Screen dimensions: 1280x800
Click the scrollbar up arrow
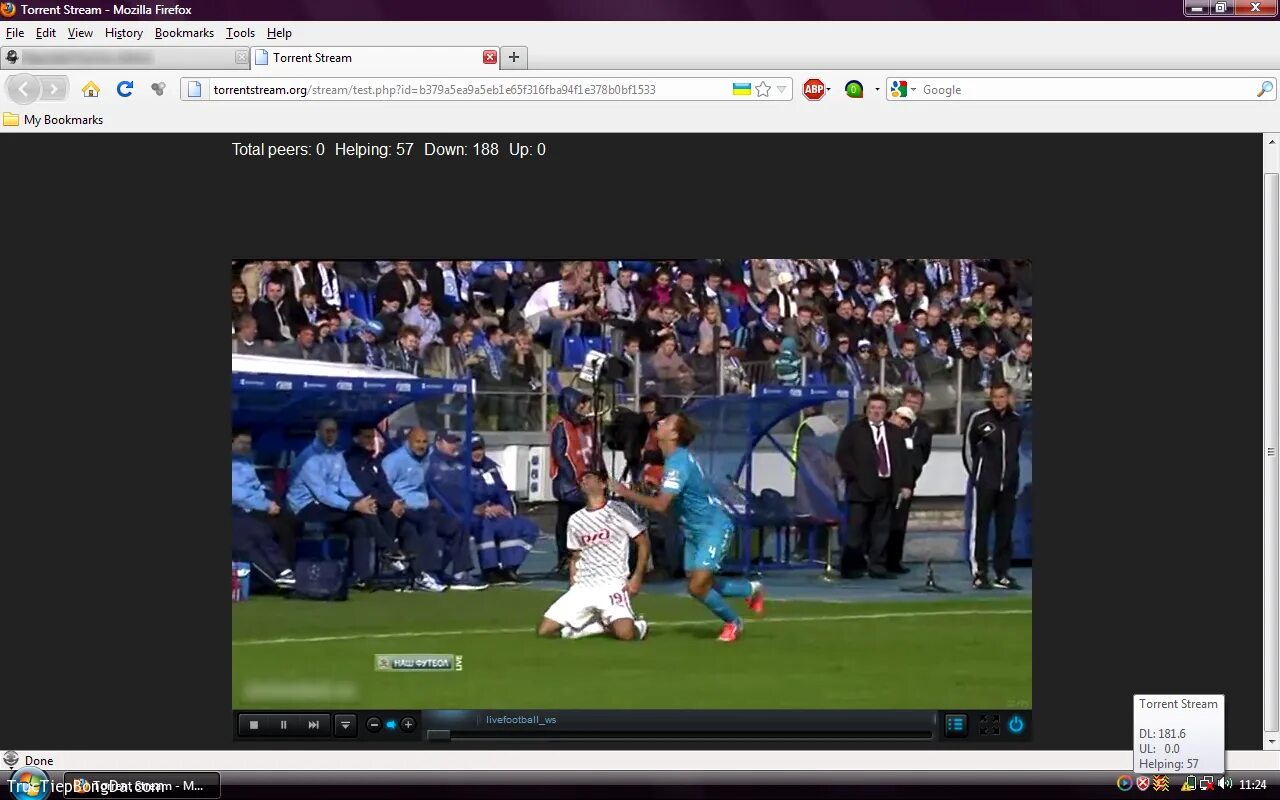tap(1272, 141)
